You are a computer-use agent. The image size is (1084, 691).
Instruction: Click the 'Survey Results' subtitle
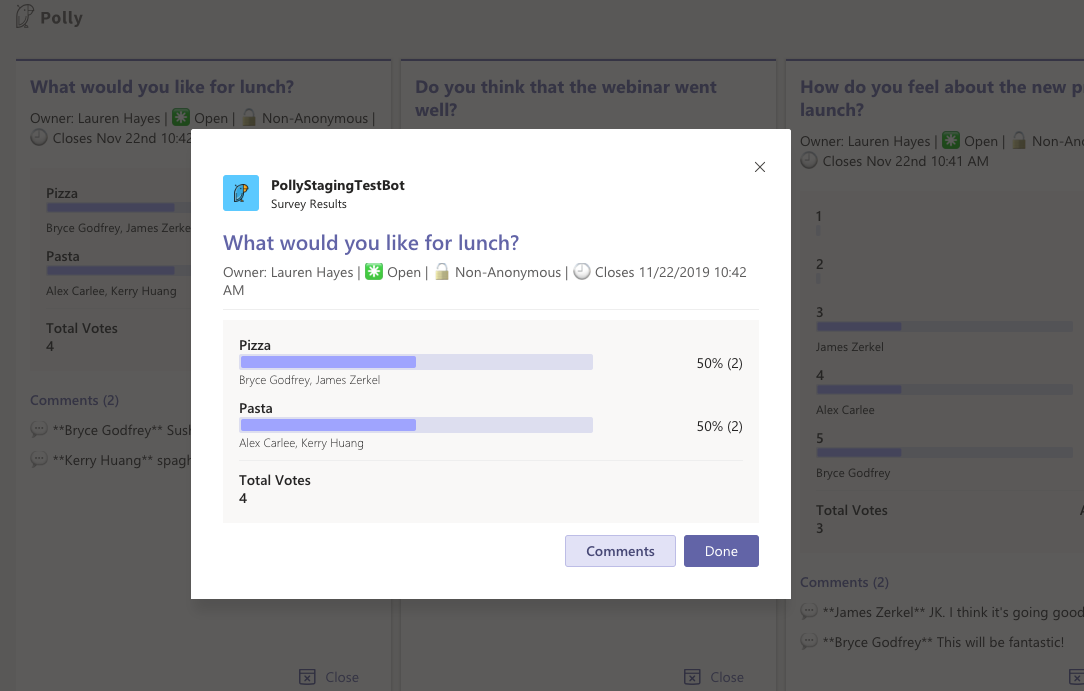pos(308,204)
